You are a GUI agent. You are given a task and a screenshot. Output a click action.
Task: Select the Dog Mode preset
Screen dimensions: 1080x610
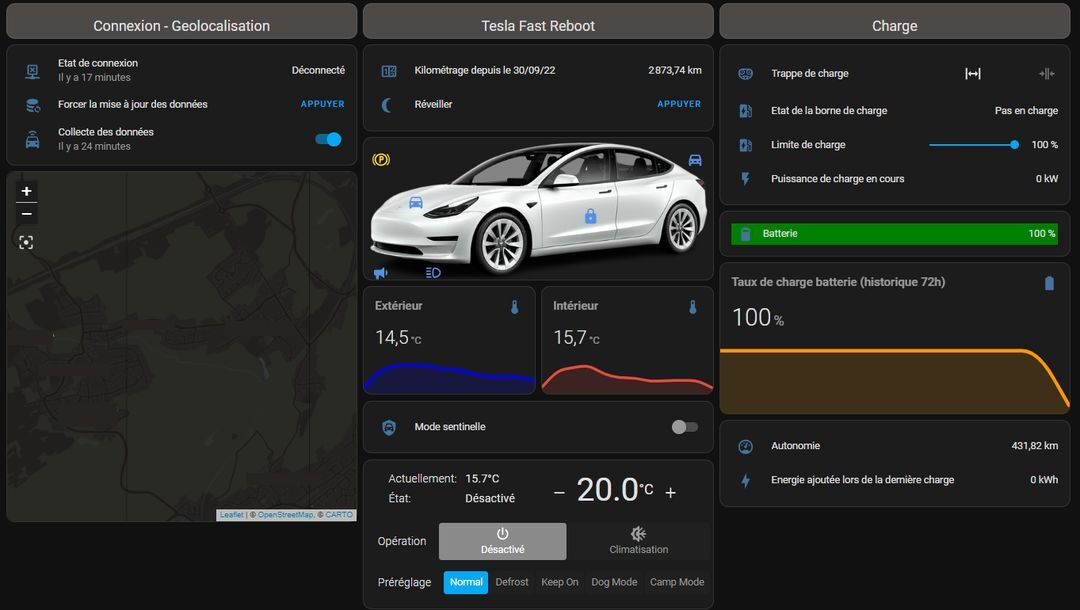614,582
